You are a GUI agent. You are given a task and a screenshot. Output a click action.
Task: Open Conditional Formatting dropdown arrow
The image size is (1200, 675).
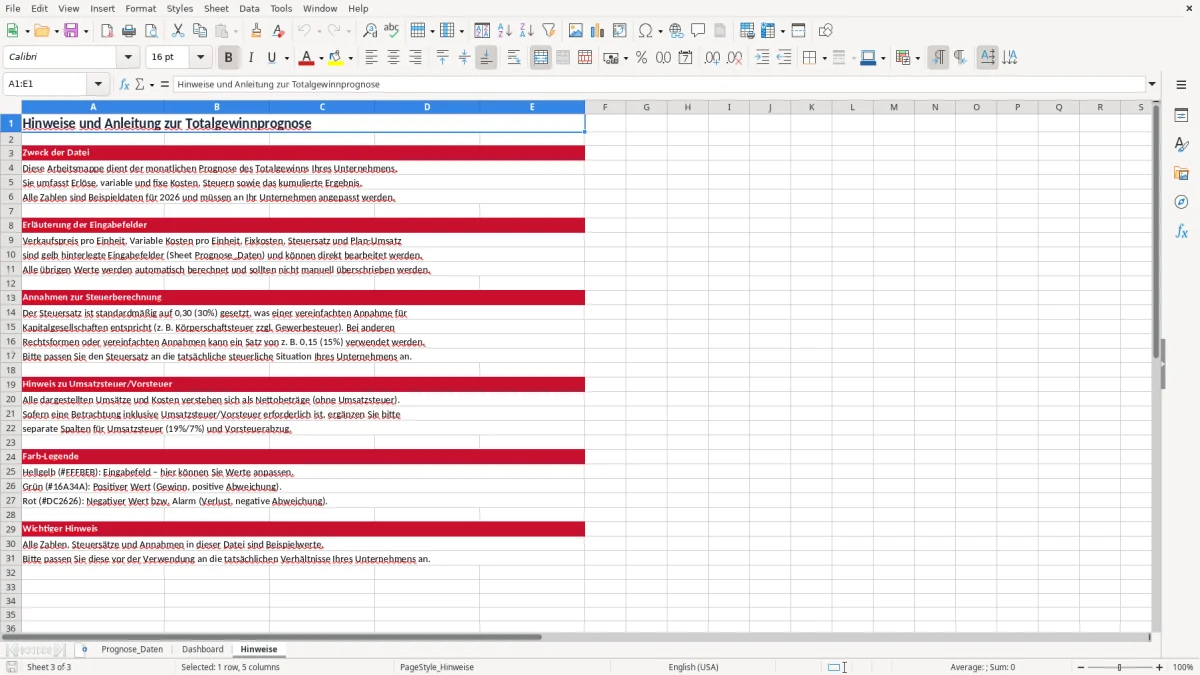tap(917, 58)
